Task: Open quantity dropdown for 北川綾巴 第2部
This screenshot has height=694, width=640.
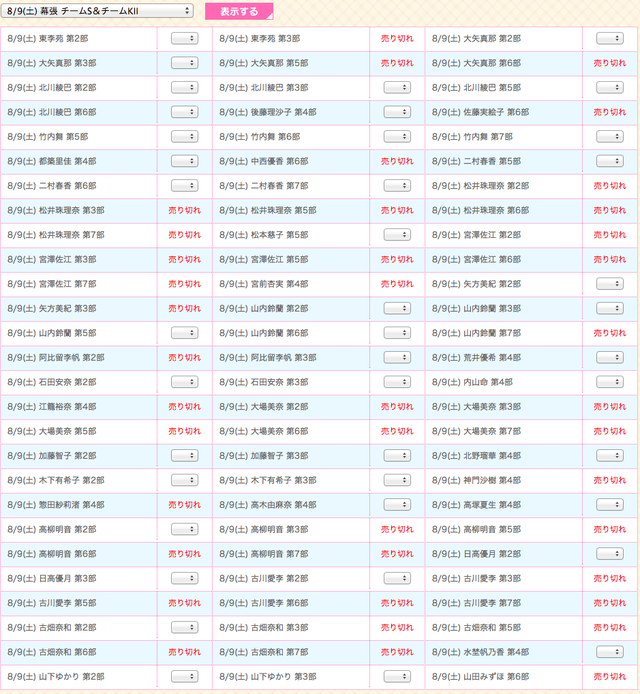Action: (185, 88)
